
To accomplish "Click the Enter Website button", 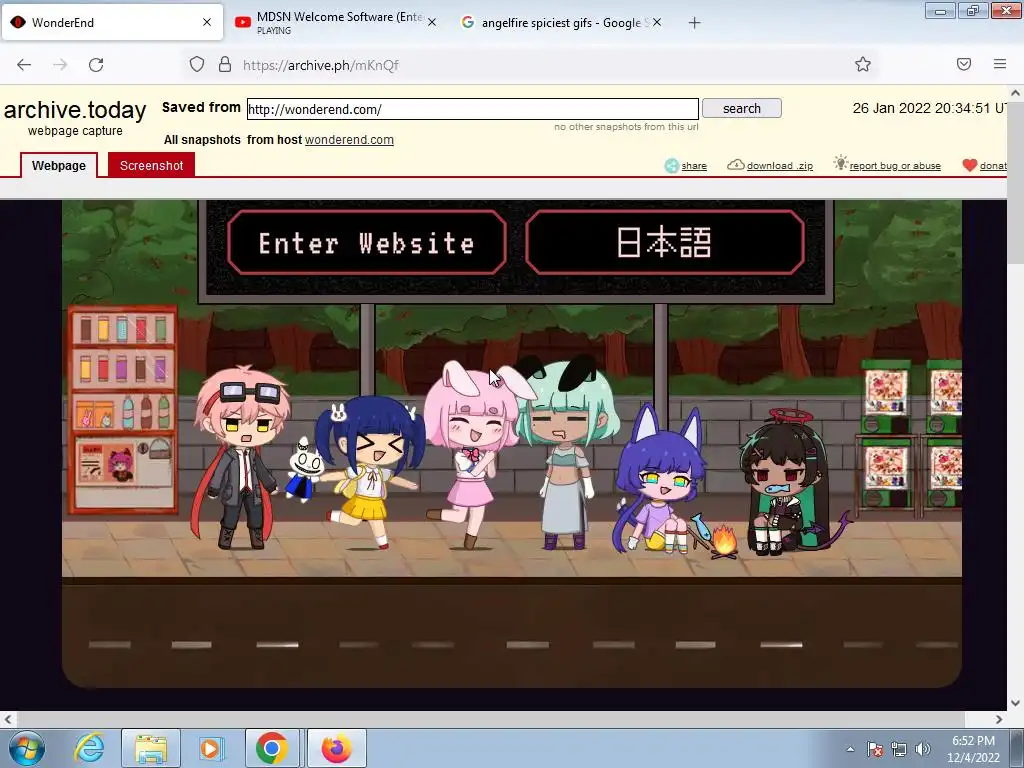I will (x=366, y=243).
